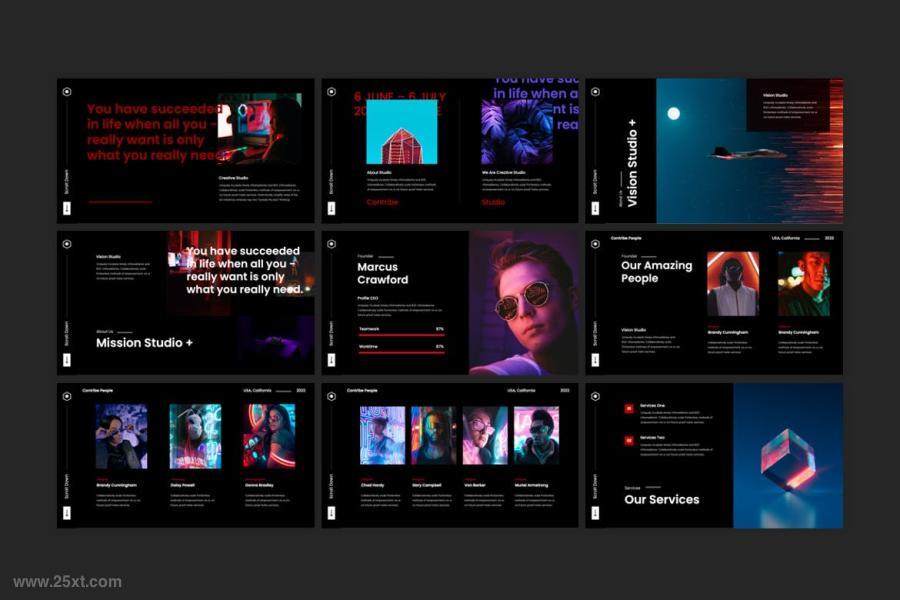Click "Donna Bradley" name
The height and width of the screenshot is (600, 900).
[259, 485]
